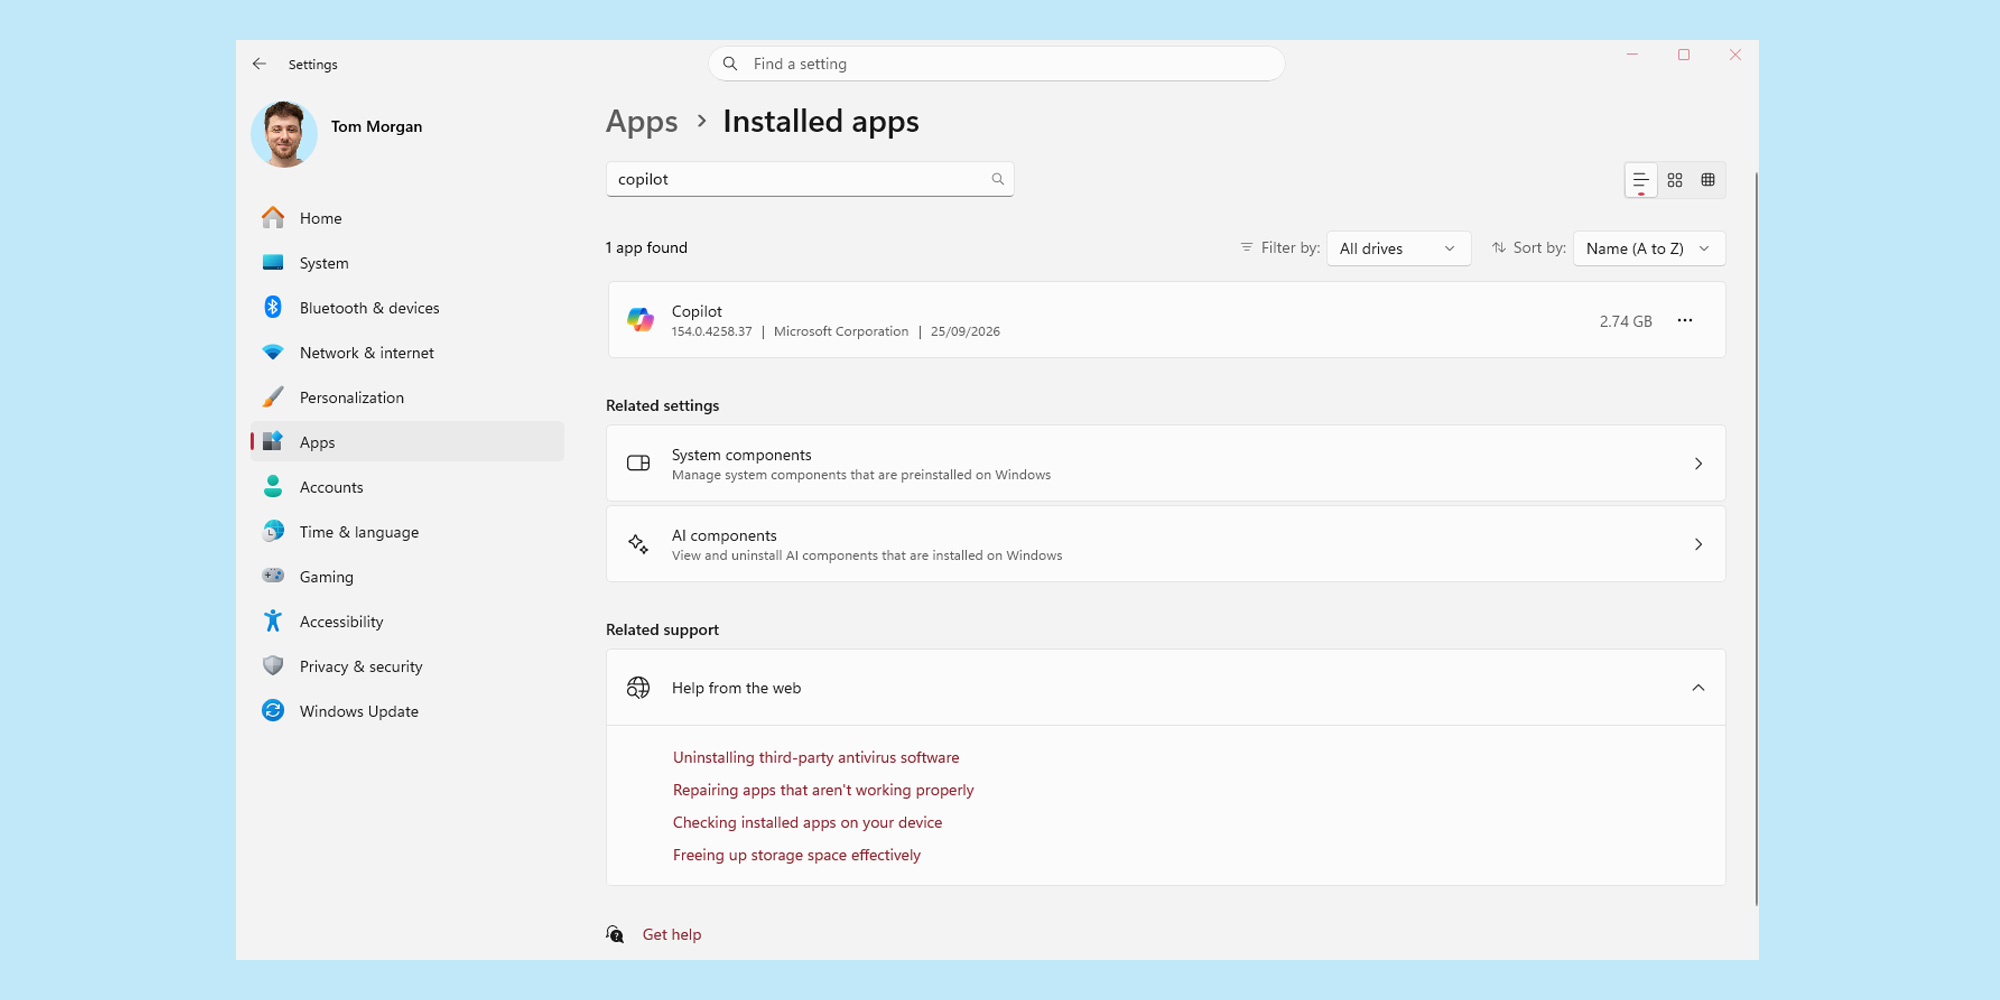This screenshot has height=1000, width=2000.
Task: Open Accounts in the sidebar
Action: pyautogui.click(x=407, y=487)
